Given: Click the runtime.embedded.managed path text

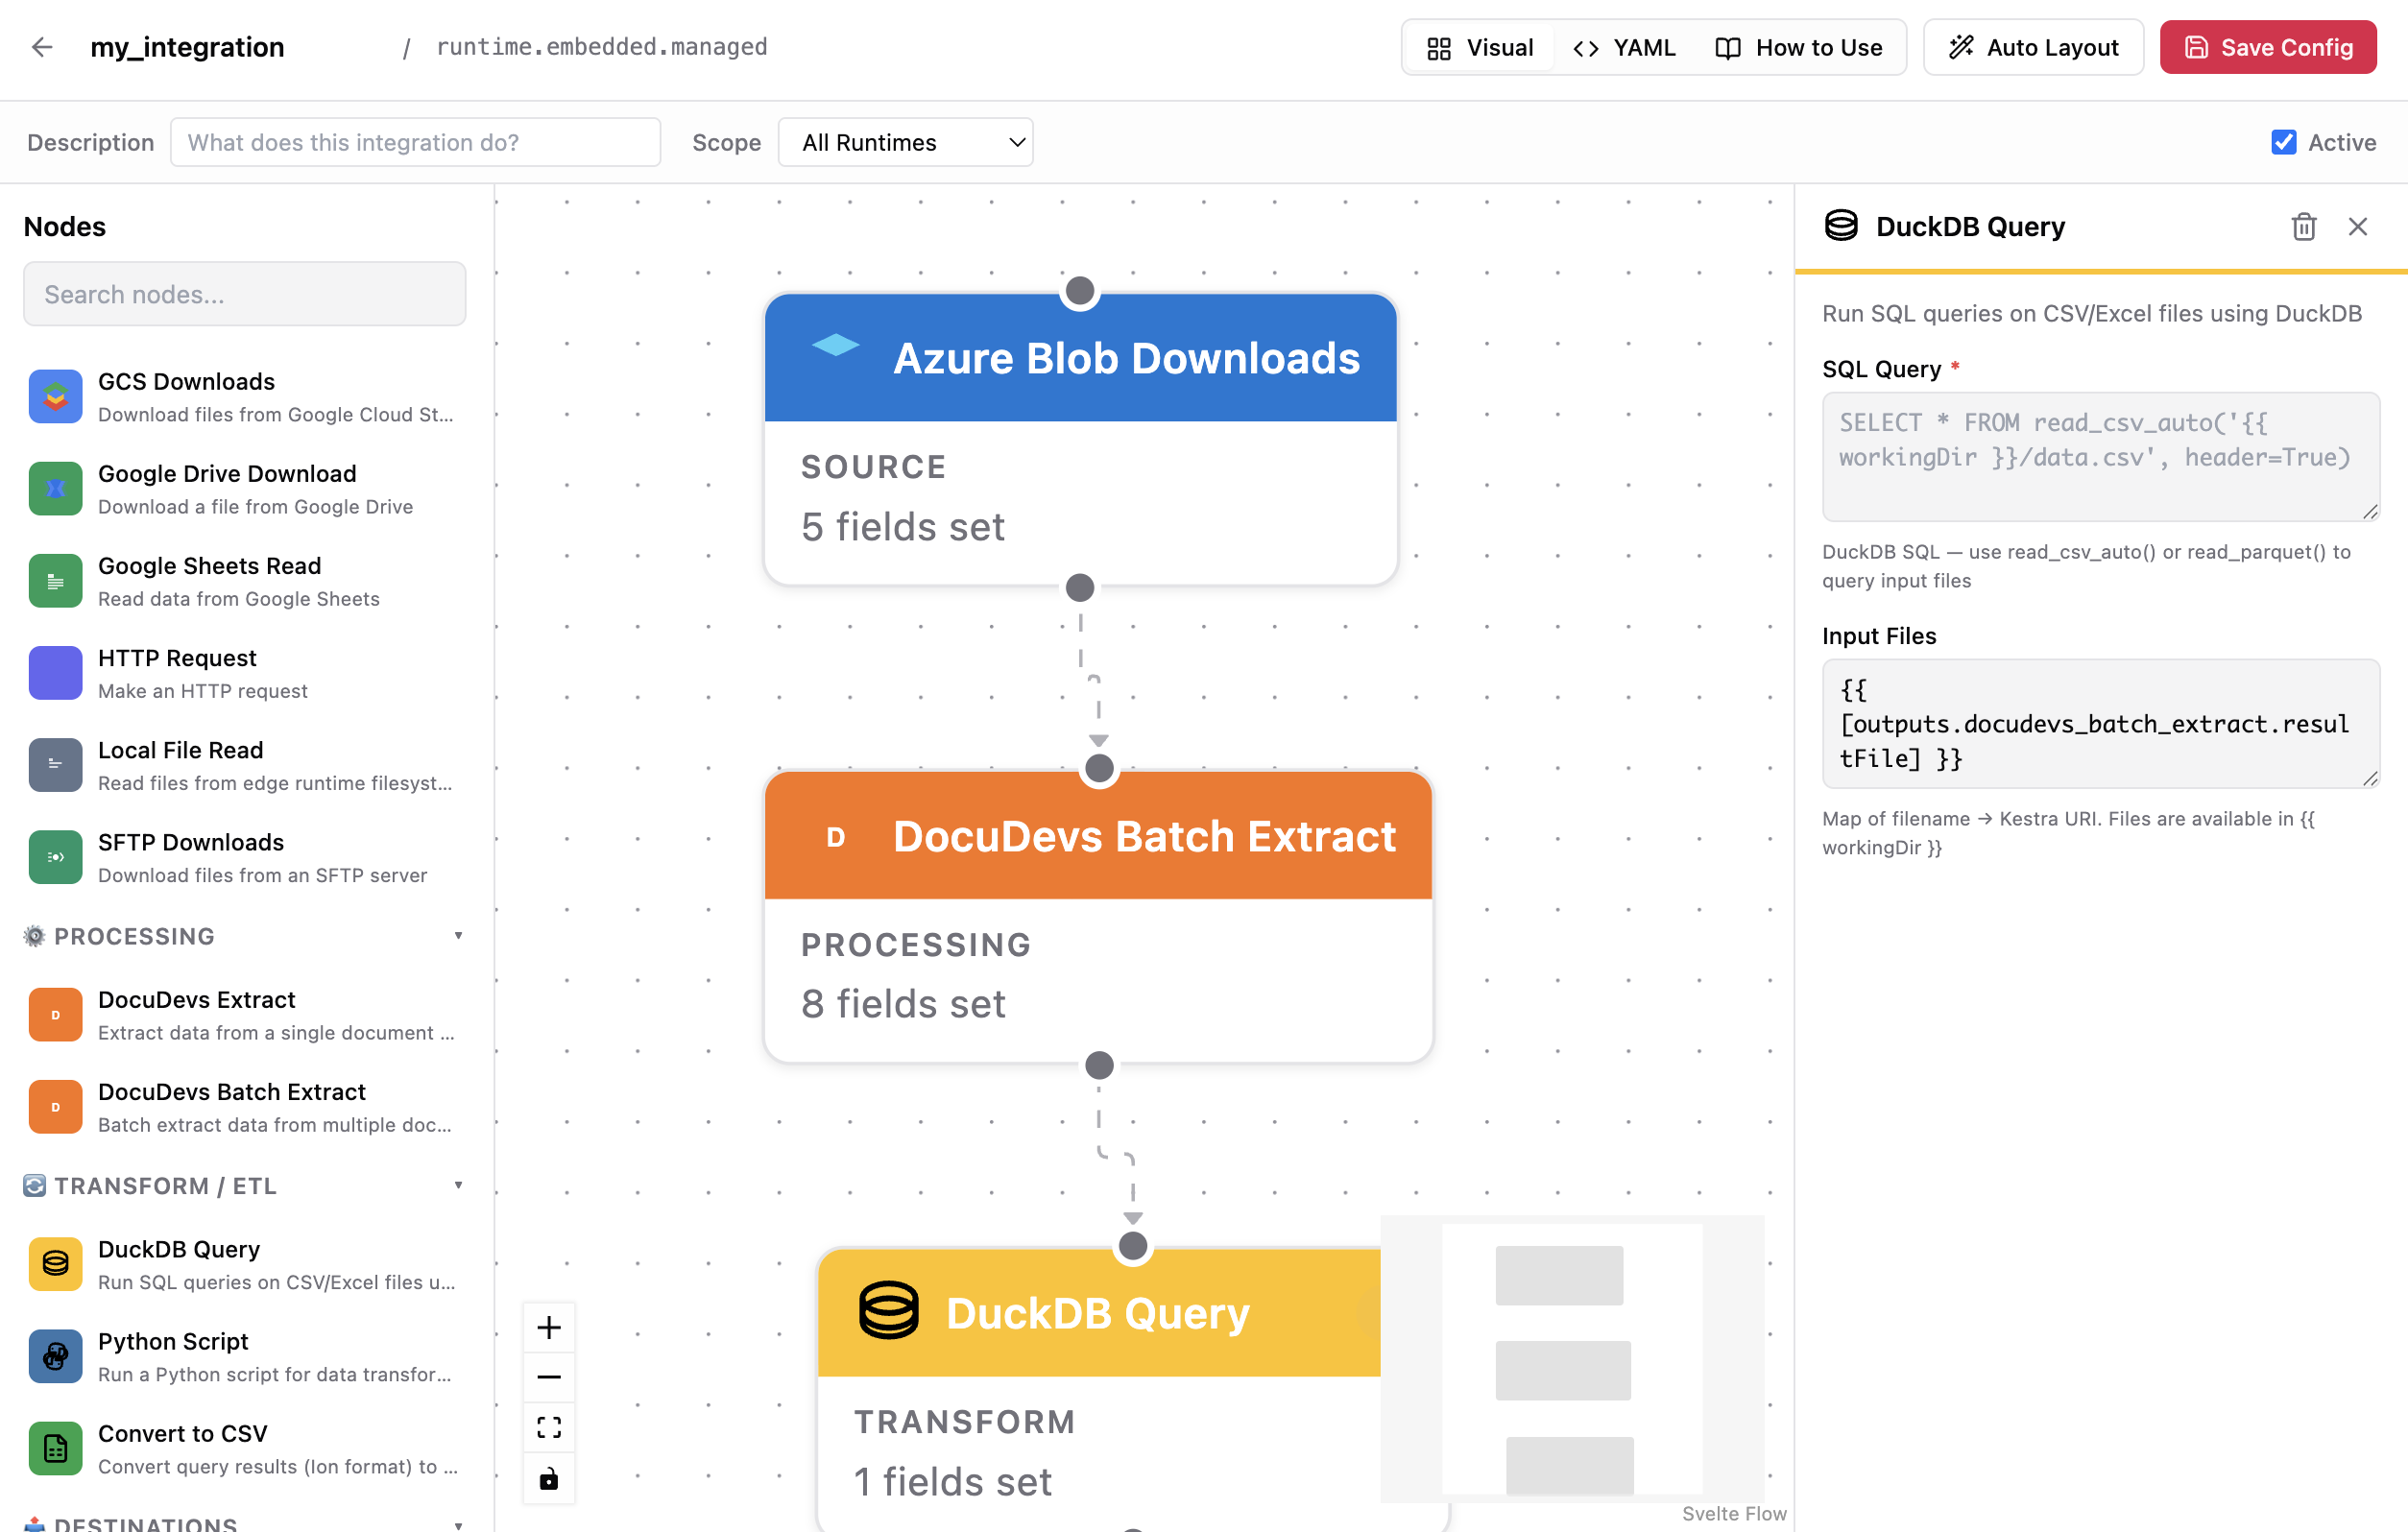Looking at the screenshot, I should coord(602,47).
